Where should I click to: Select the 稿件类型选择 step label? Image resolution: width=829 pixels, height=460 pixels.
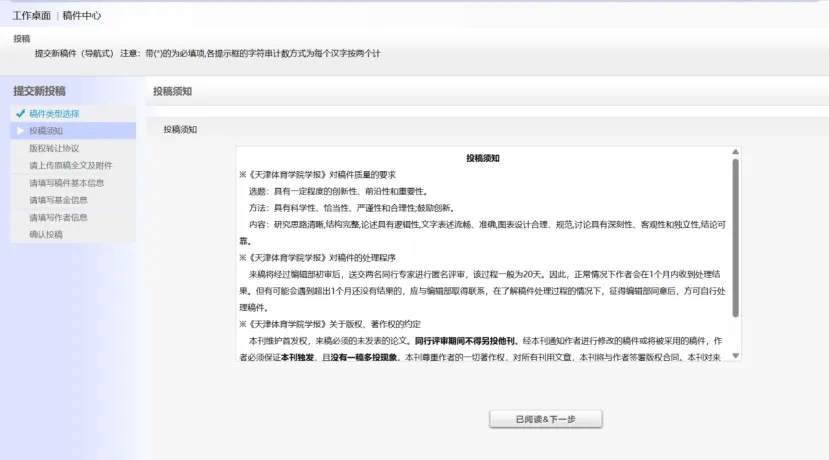coord(54,114)
